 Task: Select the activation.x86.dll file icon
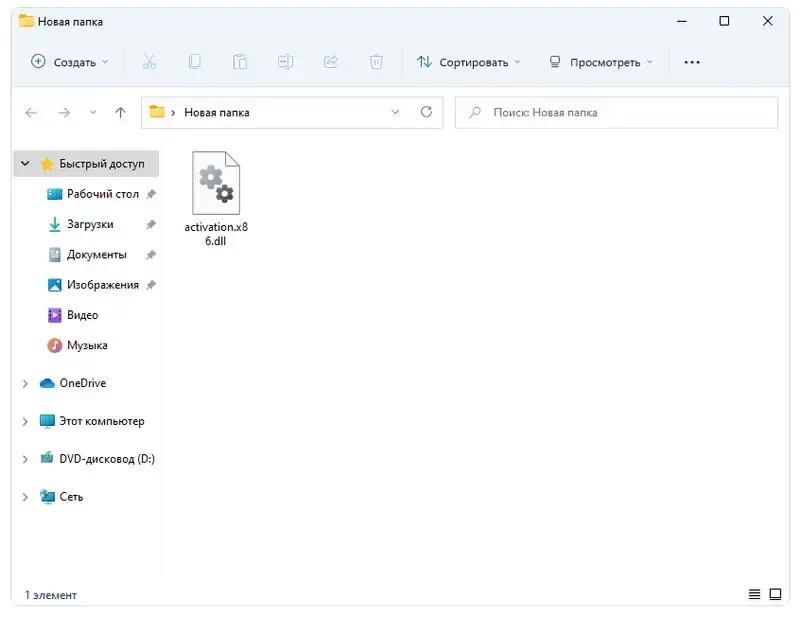[x=216, y=183]
